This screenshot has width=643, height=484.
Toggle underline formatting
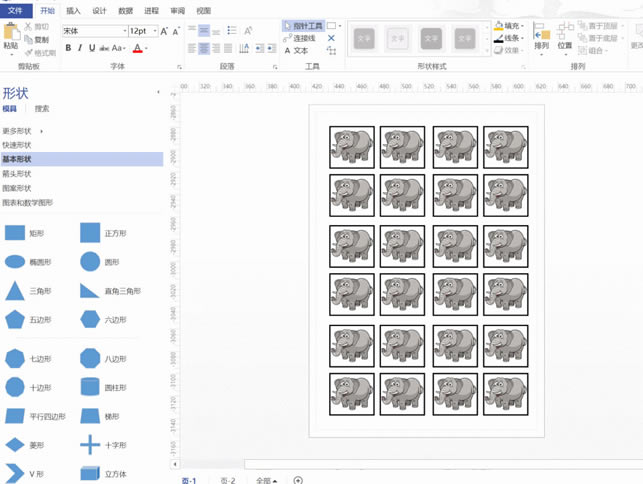[92, 48]
